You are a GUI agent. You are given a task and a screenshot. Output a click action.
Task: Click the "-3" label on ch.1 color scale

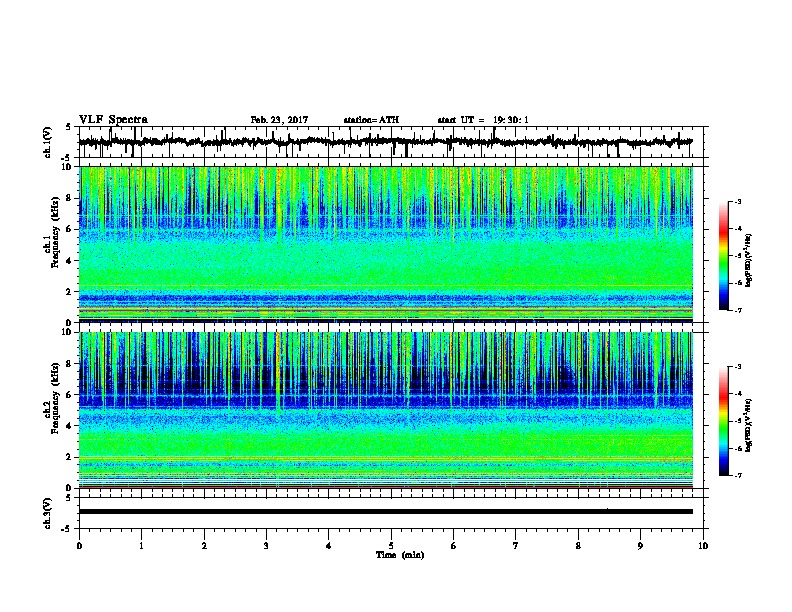pos(738,202)
